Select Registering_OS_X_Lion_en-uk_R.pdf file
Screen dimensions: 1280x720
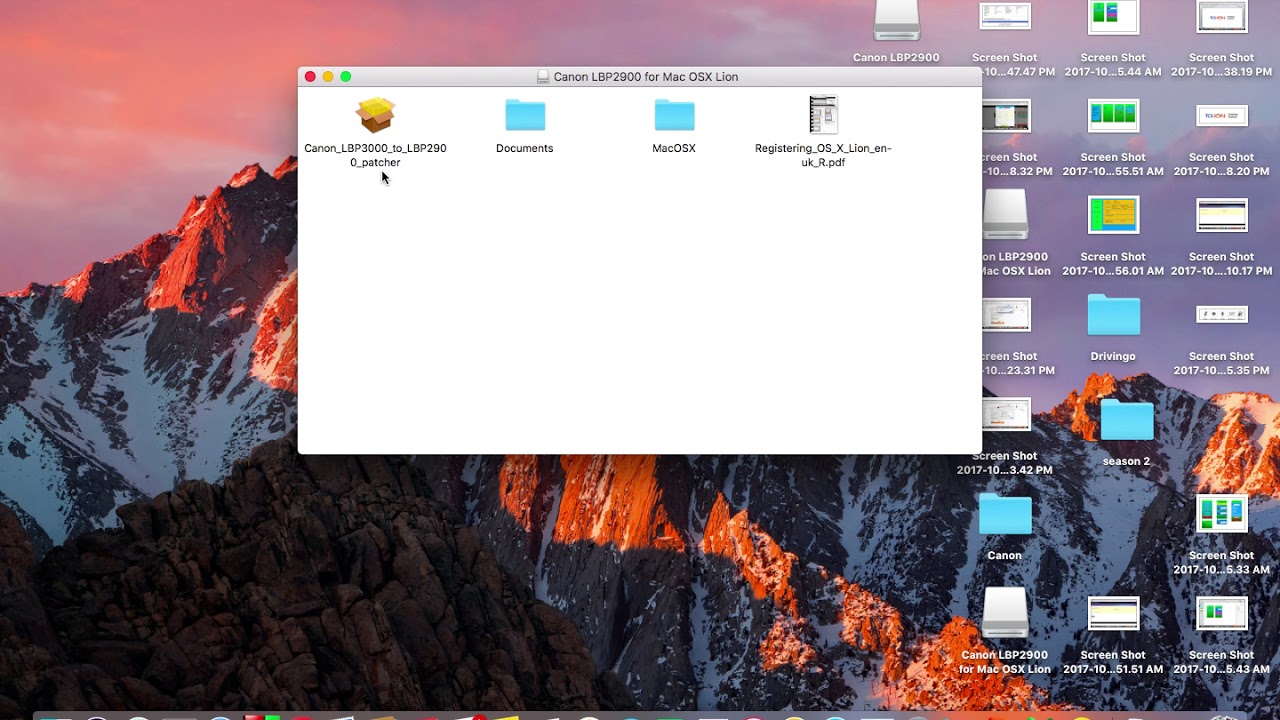[823, 115]
